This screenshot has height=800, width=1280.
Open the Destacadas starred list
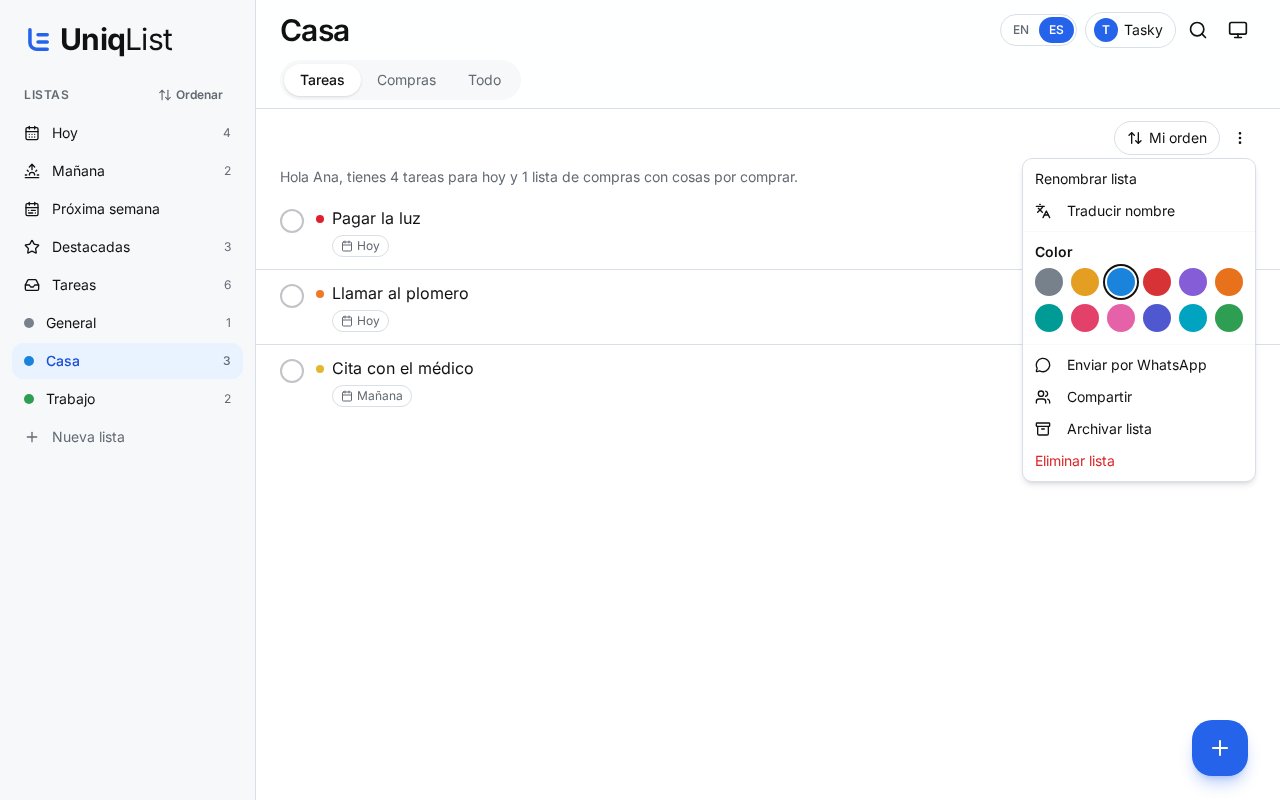[x=127, y=247]
